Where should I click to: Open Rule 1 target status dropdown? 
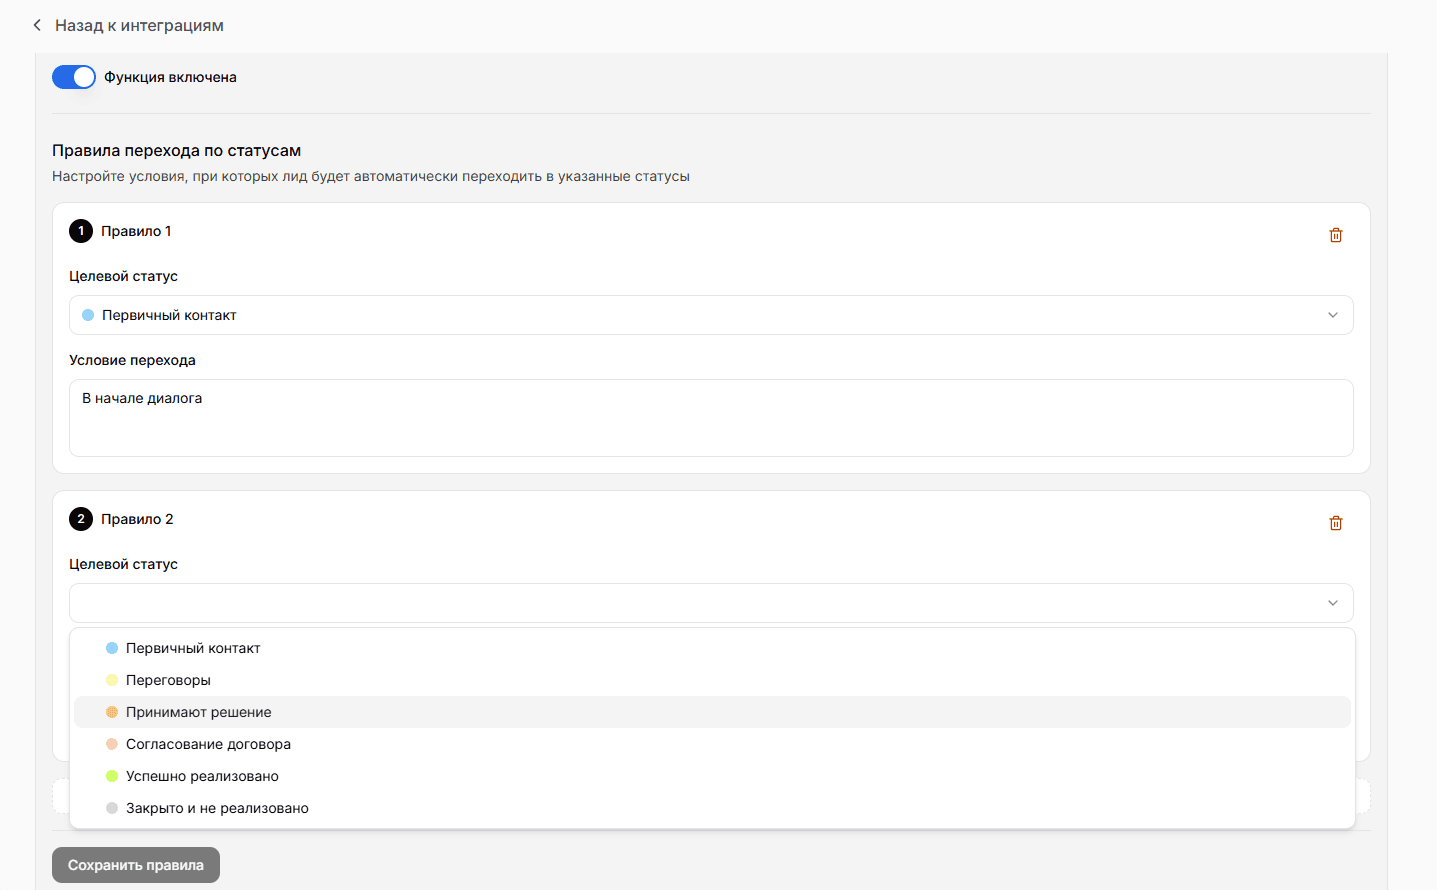(710, 315)
